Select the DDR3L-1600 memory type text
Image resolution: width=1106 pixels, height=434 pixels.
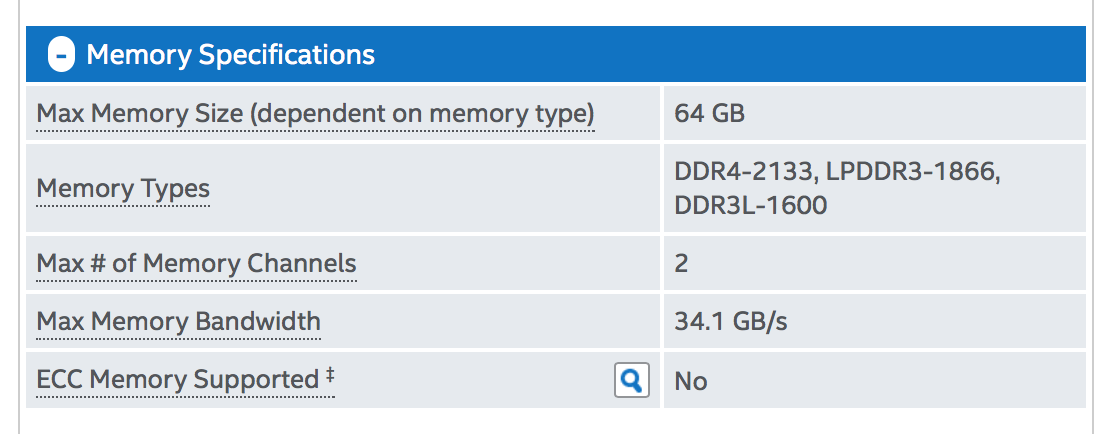750,205
